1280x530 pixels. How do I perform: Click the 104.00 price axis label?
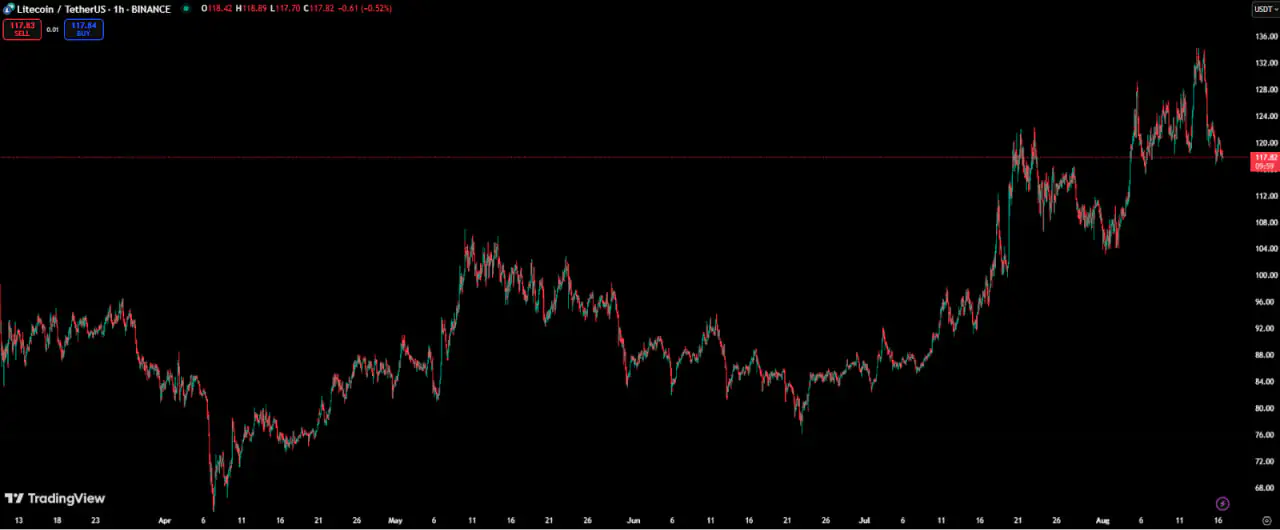coord(1266,248)
